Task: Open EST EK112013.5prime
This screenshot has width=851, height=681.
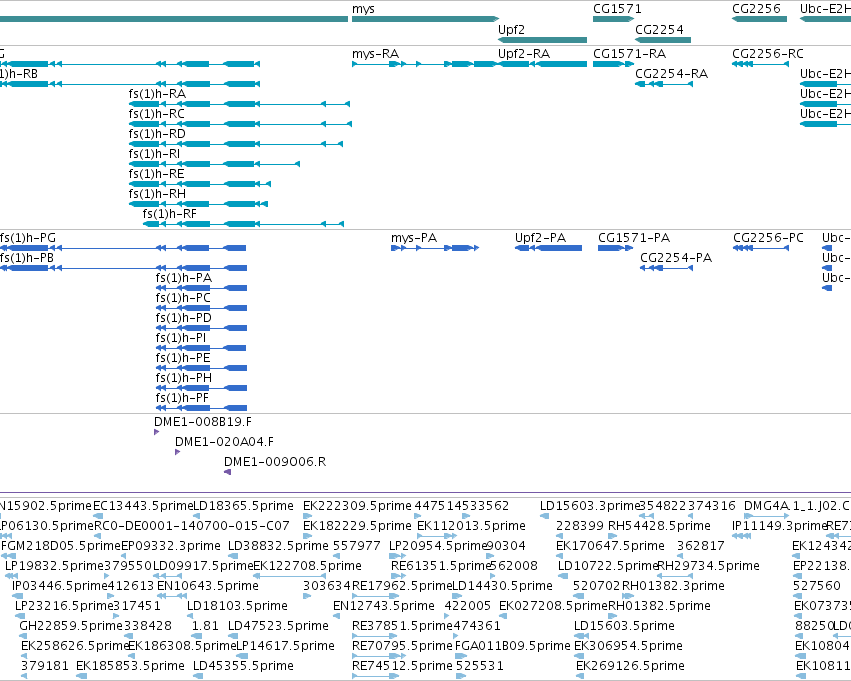Action: (471, 526)
